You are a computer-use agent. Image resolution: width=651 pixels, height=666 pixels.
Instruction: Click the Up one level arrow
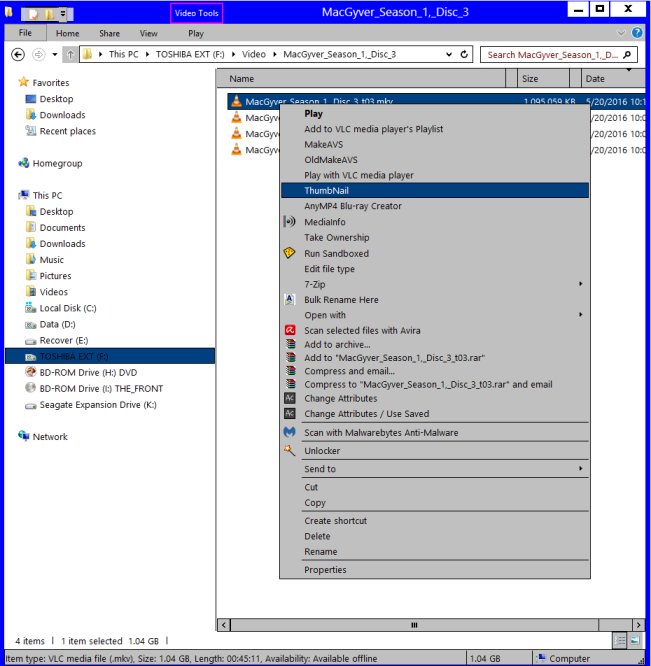[70, 54]
